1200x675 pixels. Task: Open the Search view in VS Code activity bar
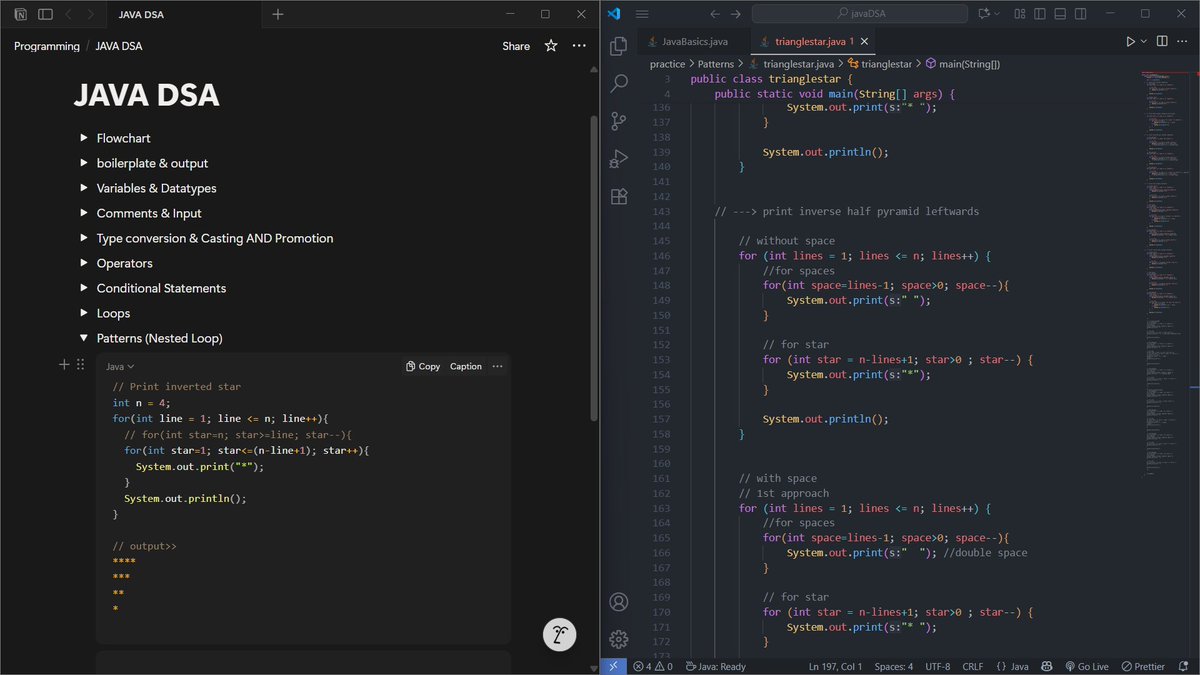click(x=619, y=83)
